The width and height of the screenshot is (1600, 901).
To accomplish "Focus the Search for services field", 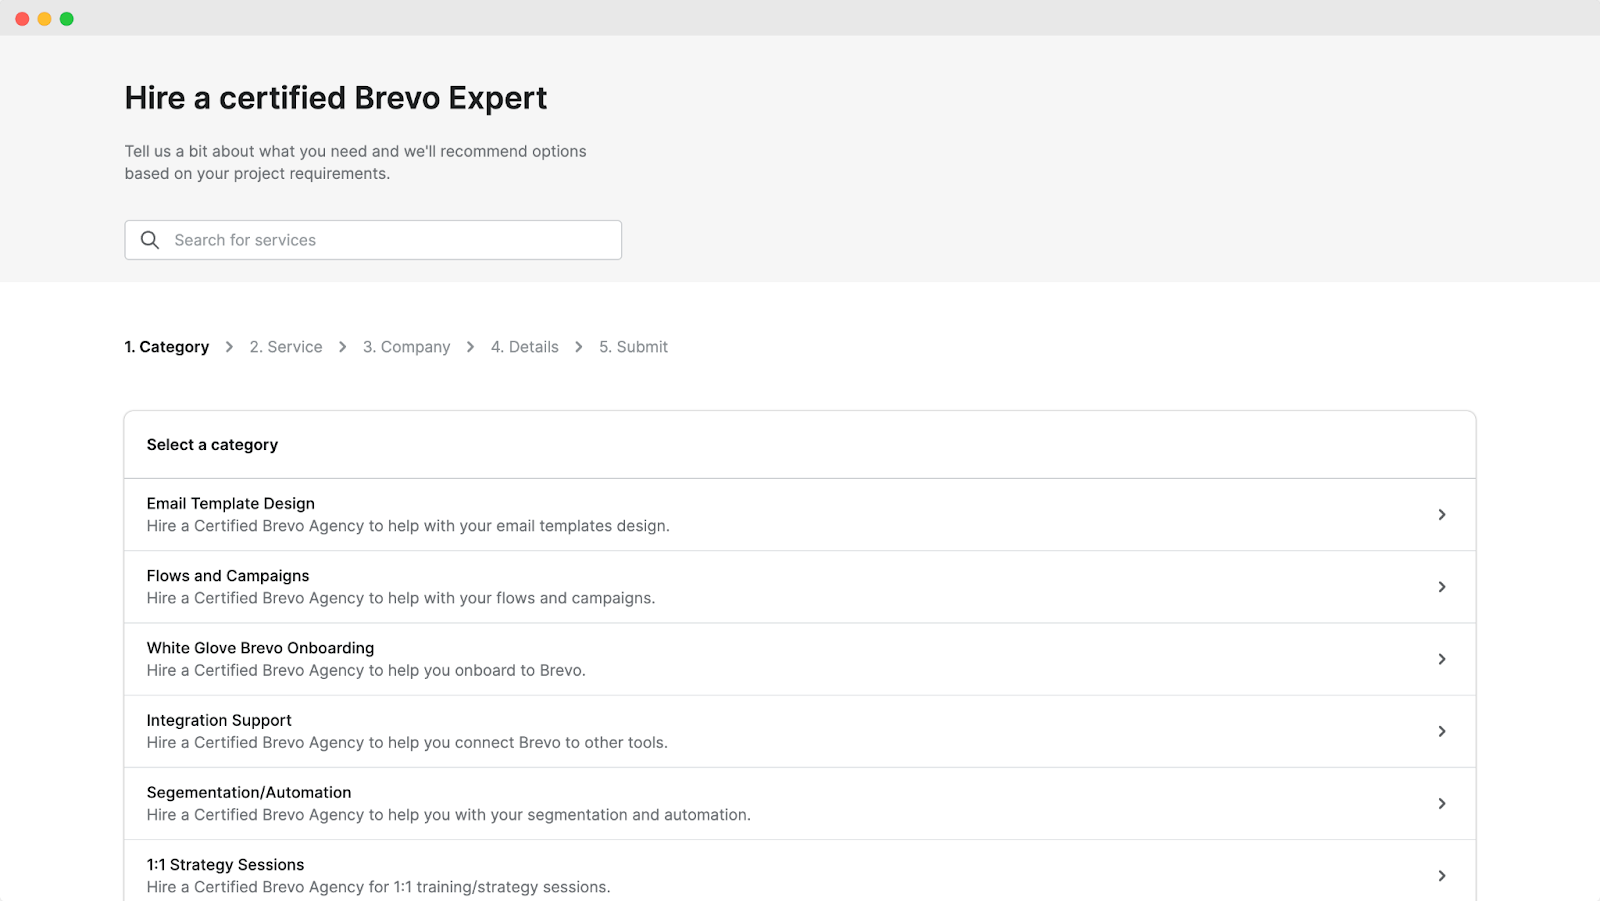I will (373, 240).
